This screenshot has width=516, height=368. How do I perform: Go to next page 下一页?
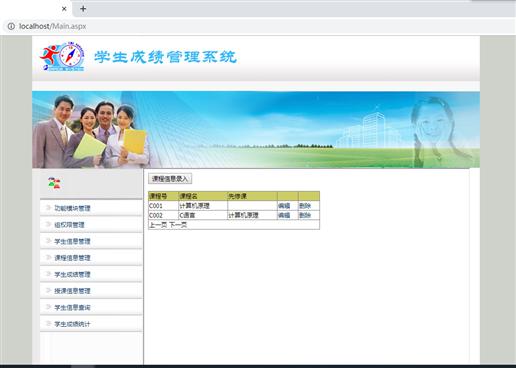tap(178, 225)
